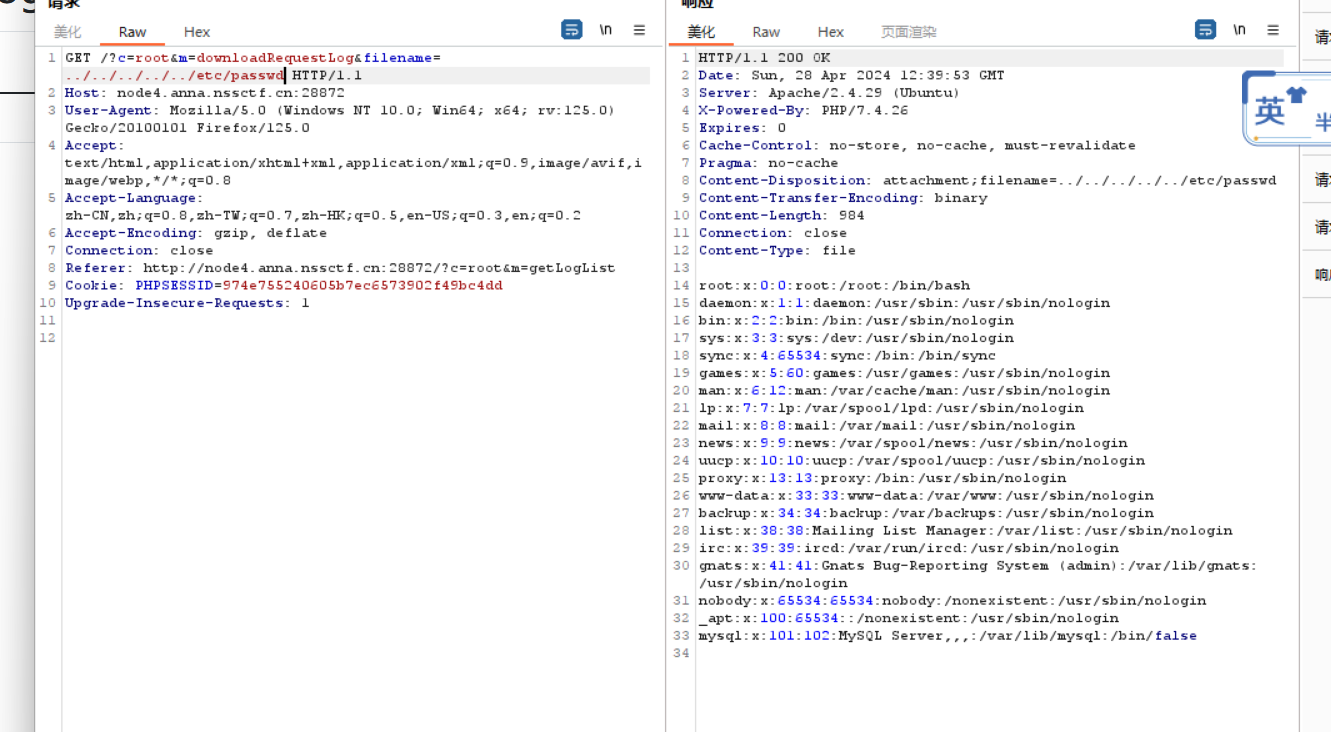The height and width of the screenshot is (732, 1331).
Task: Open hamburger options menu in response panel
Action: [1273, 30]
